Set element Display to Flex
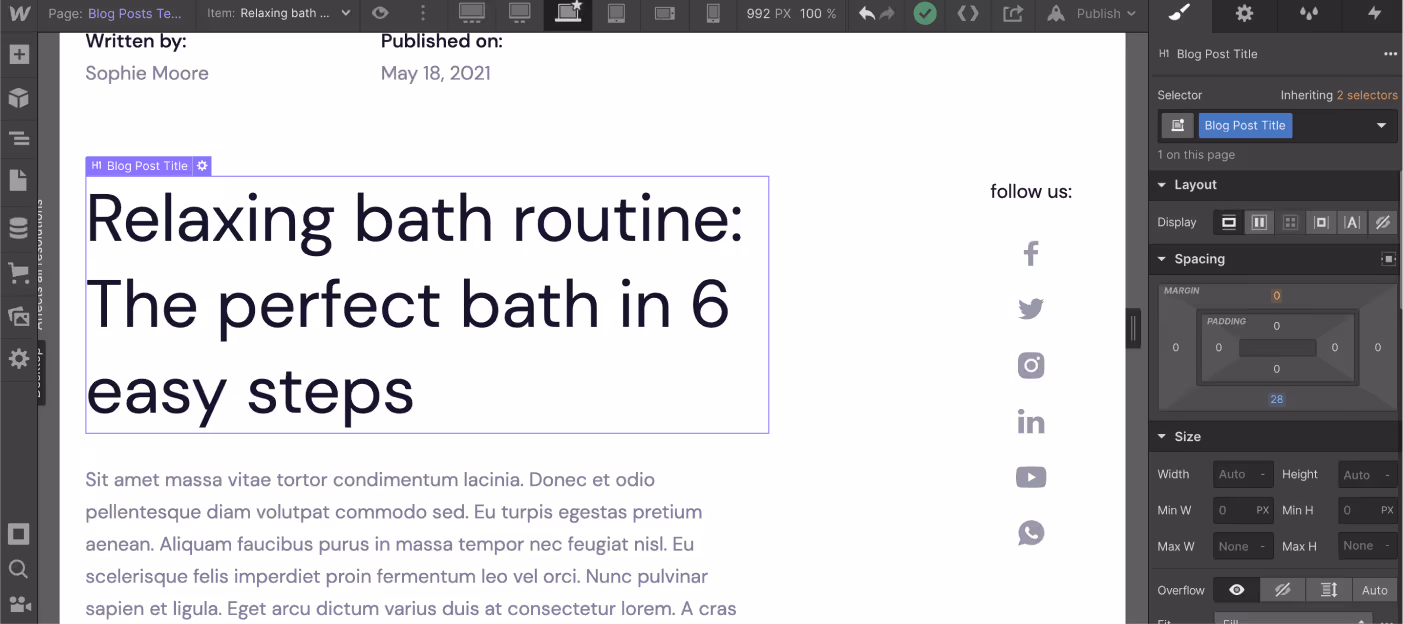Image resolution: width=1403 pixels, height=624 pixels. (x=1259, y=222)
